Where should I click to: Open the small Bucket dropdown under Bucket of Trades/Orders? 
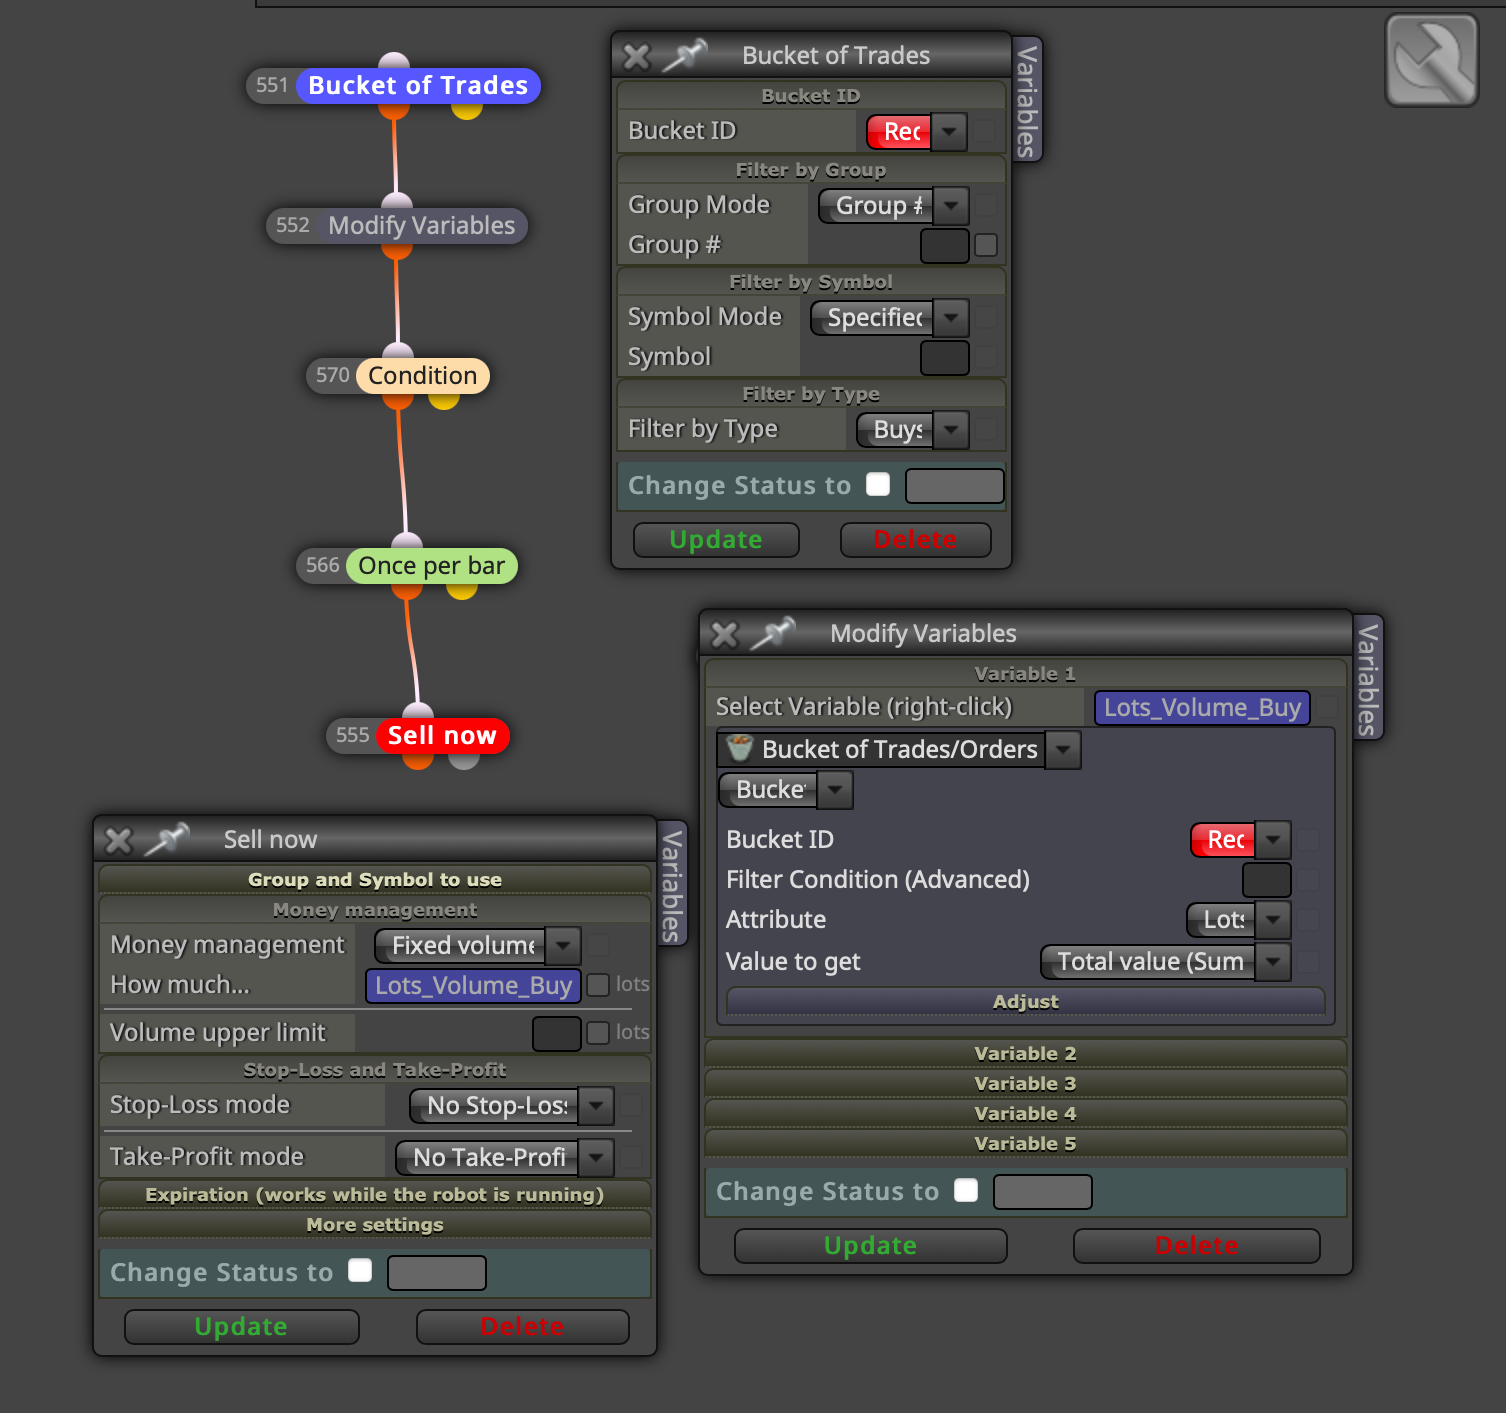pyautogui.click(x=785, y=790)
